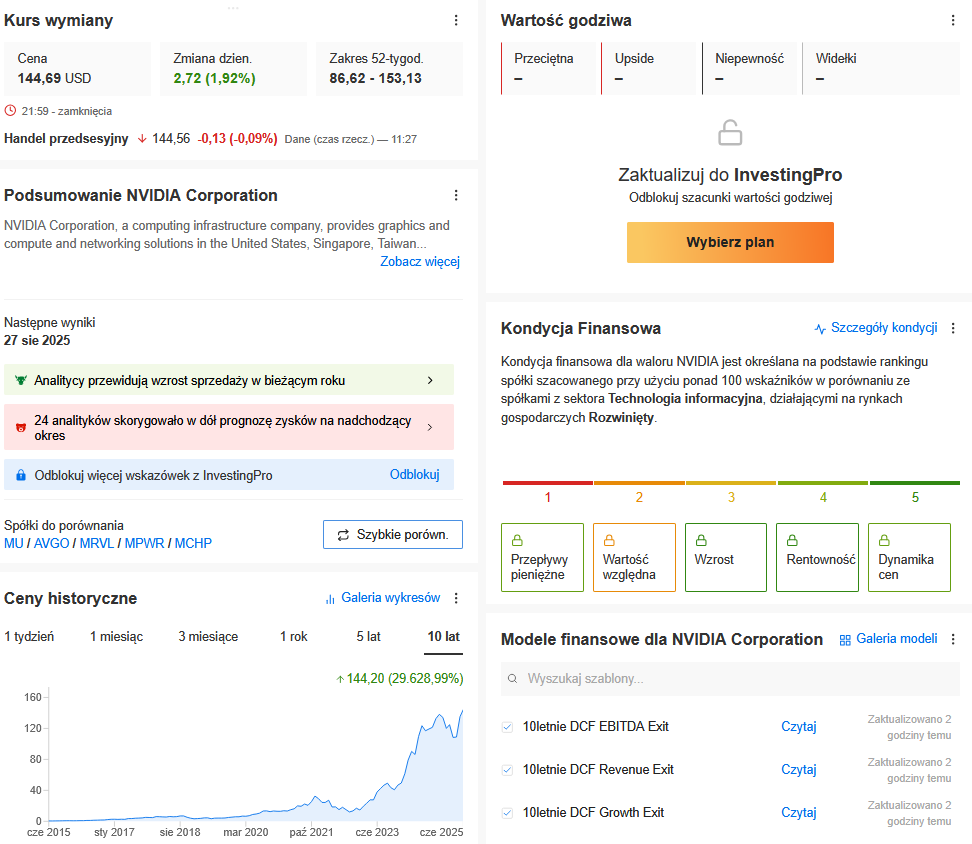Open the MCHP comparison ticker
This screenshot has width=972, height=844.
click(193, 543)
